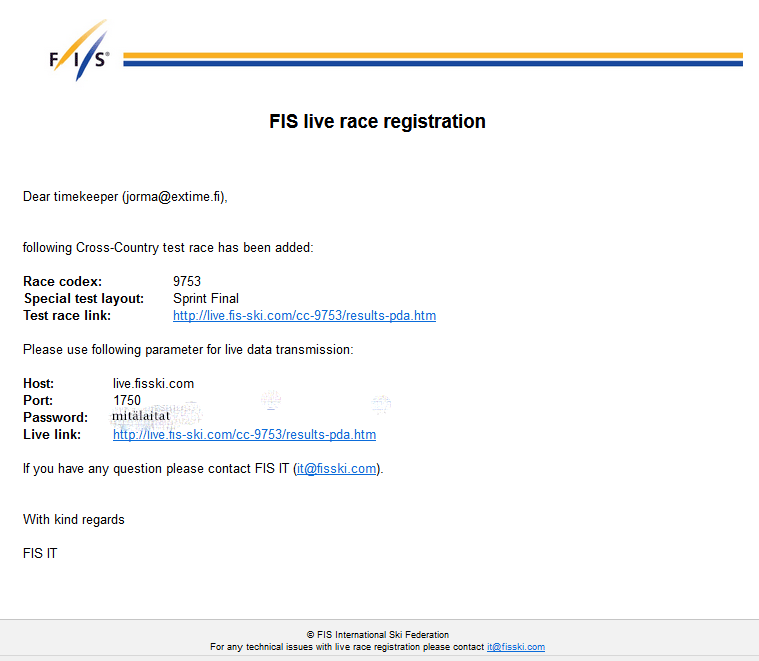759x661 pixels.
Task: Click the orange and blue header stripe
Action: tap(432, 60)
